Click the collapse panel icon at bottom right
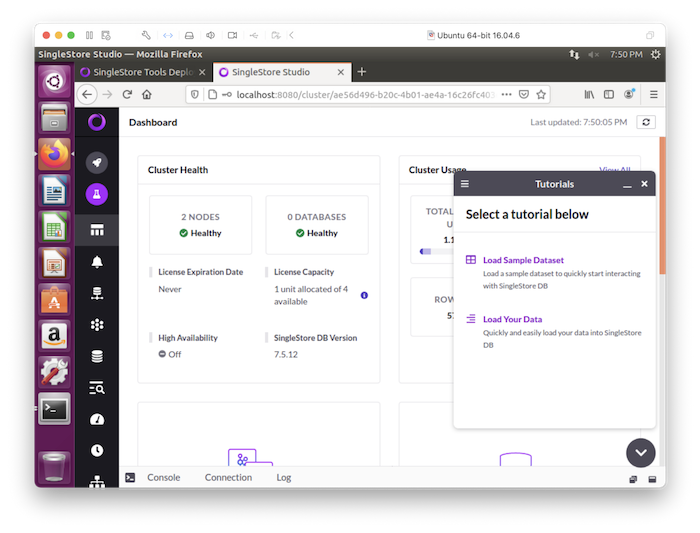 tap(652, 479)
